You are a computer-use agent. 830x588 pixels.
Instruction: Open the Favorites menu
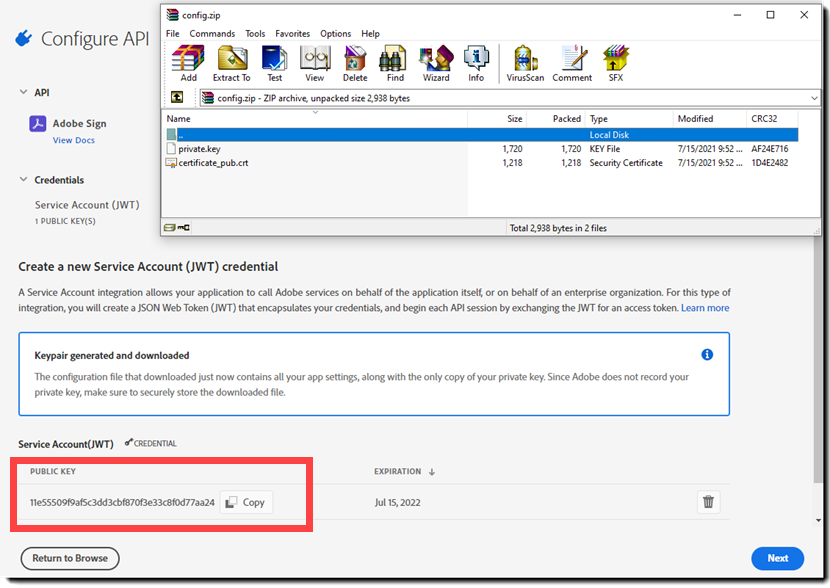[292, 33]
